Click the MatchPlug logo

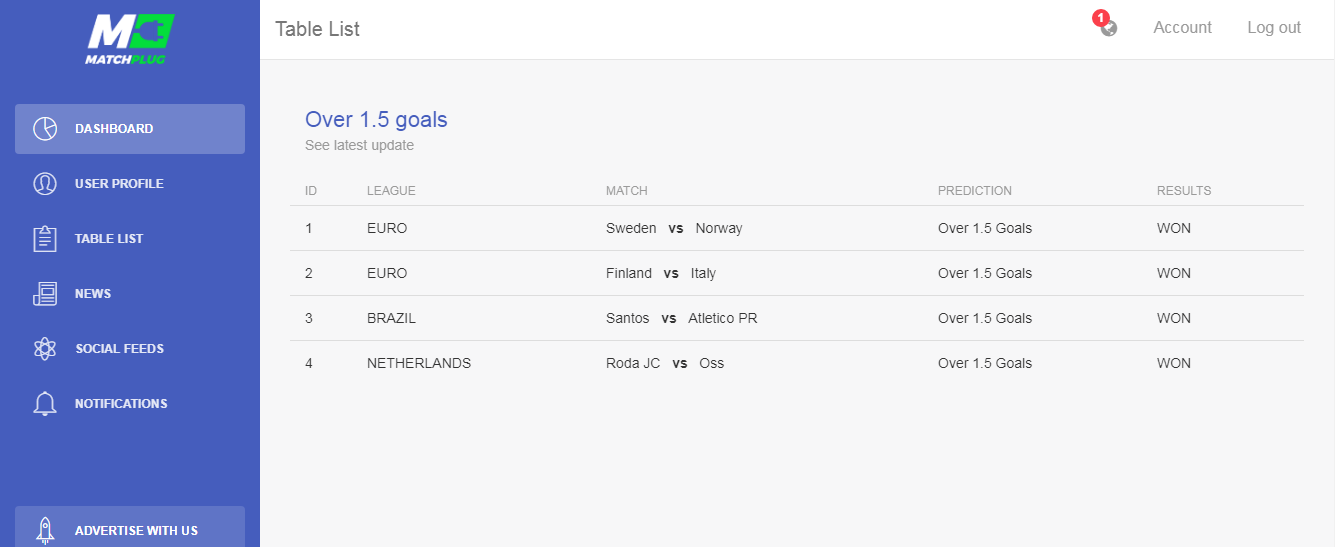(x=130, y=39)
